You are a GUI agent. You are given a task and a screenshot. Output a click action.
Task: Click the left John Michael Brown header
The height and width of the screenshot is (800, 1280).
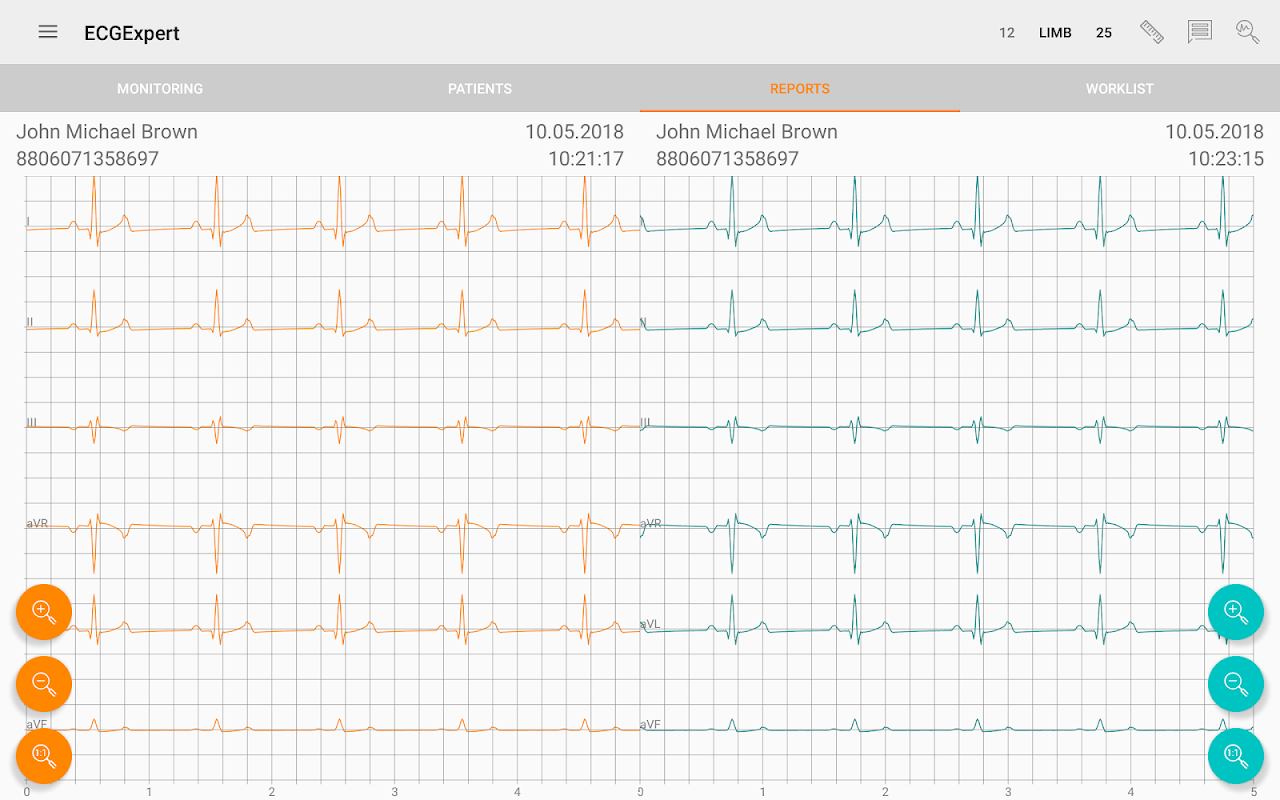107,132
